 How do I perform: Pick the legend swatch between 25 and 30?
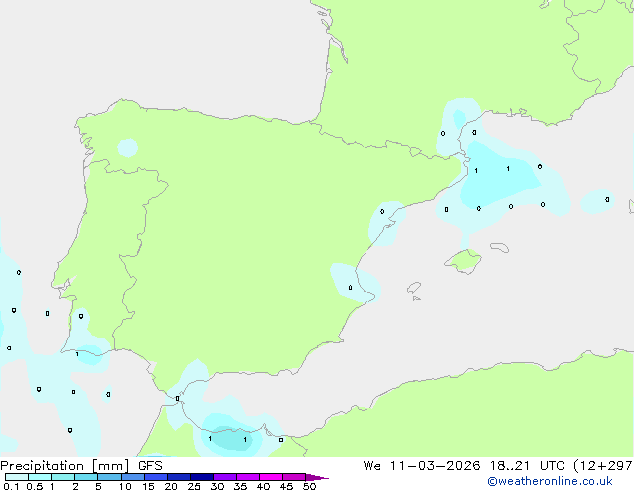point(202,477)
